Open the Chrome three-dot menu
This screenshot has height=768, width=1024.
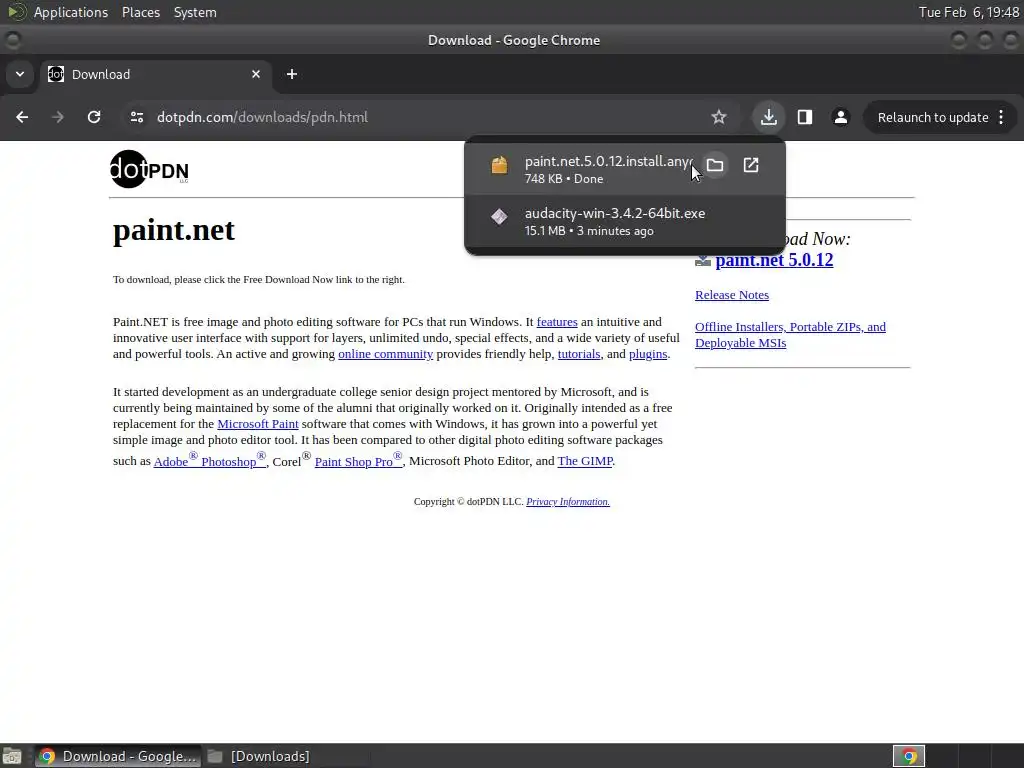(x=1001, y=117)
